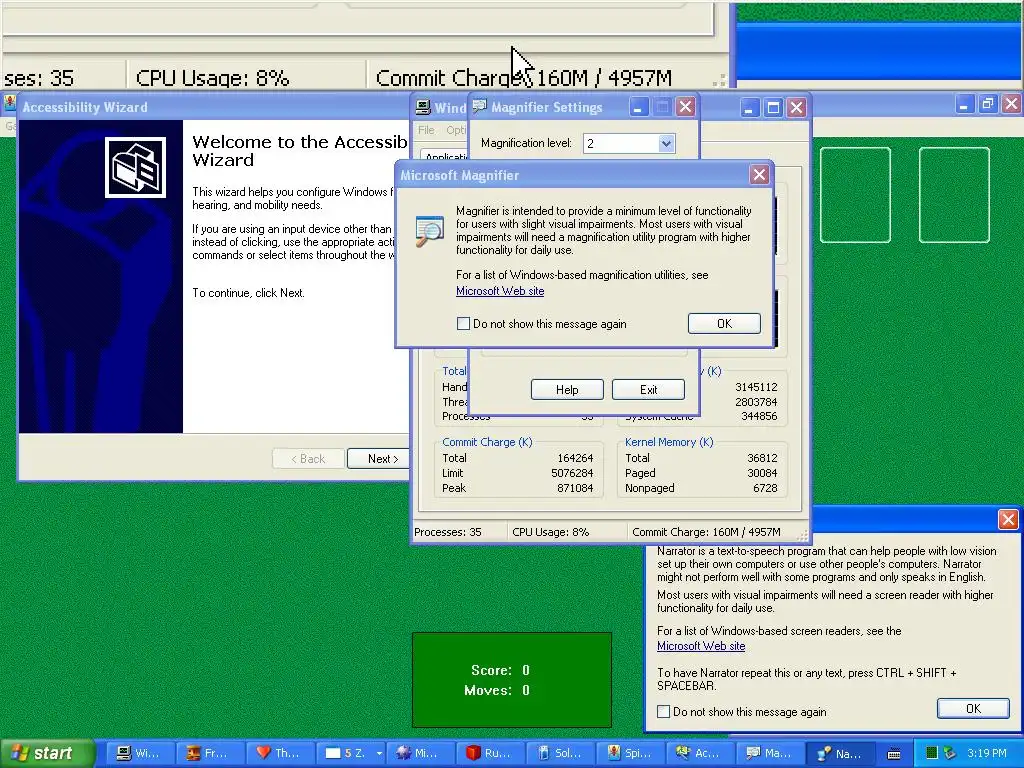The height and width of the screenshot is (768, 1024).
Task: Switch to the Ac... Accessibility Wizard taskbar item
Action: 701,753
